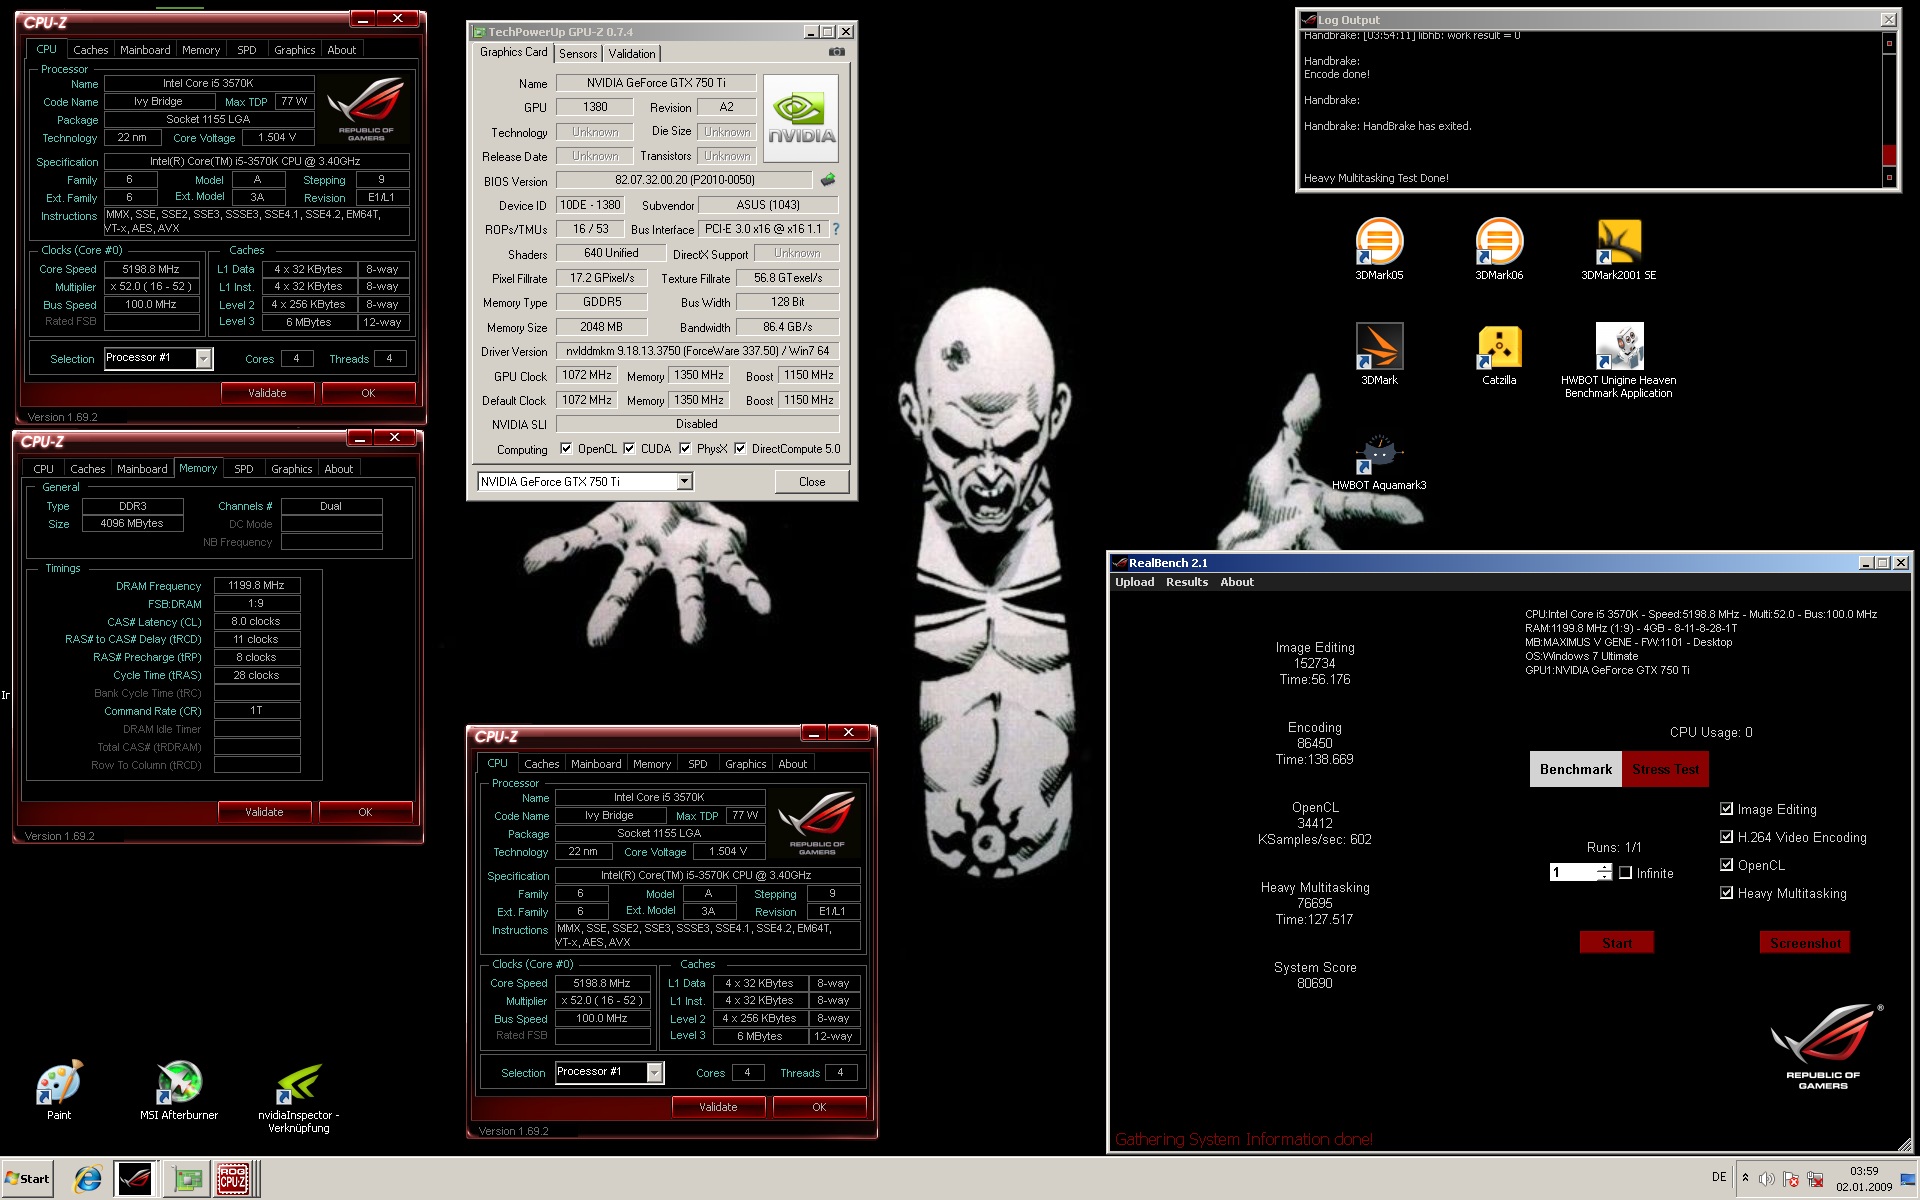Open the Paint desktop shortcut

59,1090
